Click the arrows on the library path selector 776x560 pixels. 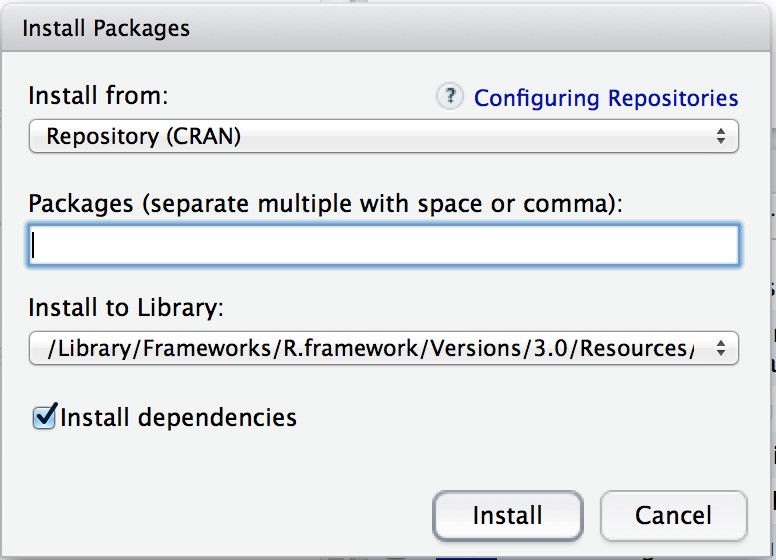click(720, 348)
